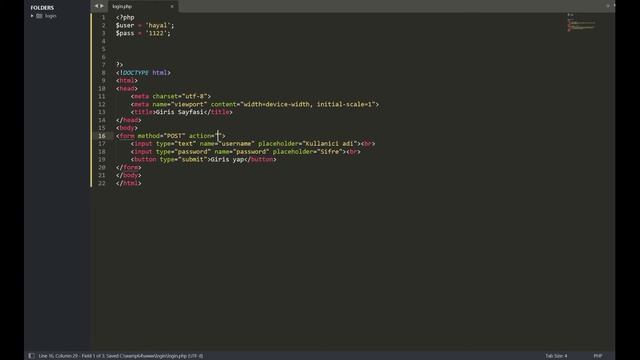
Task: Switch to the login.php tab
Action: point(143,7)
